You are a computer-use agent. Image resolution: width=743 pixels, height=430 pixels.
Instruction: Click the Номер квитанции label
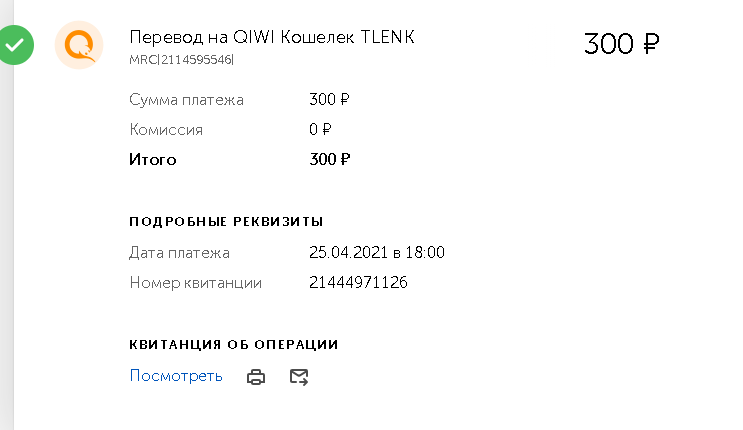click(x=196, y=283)
